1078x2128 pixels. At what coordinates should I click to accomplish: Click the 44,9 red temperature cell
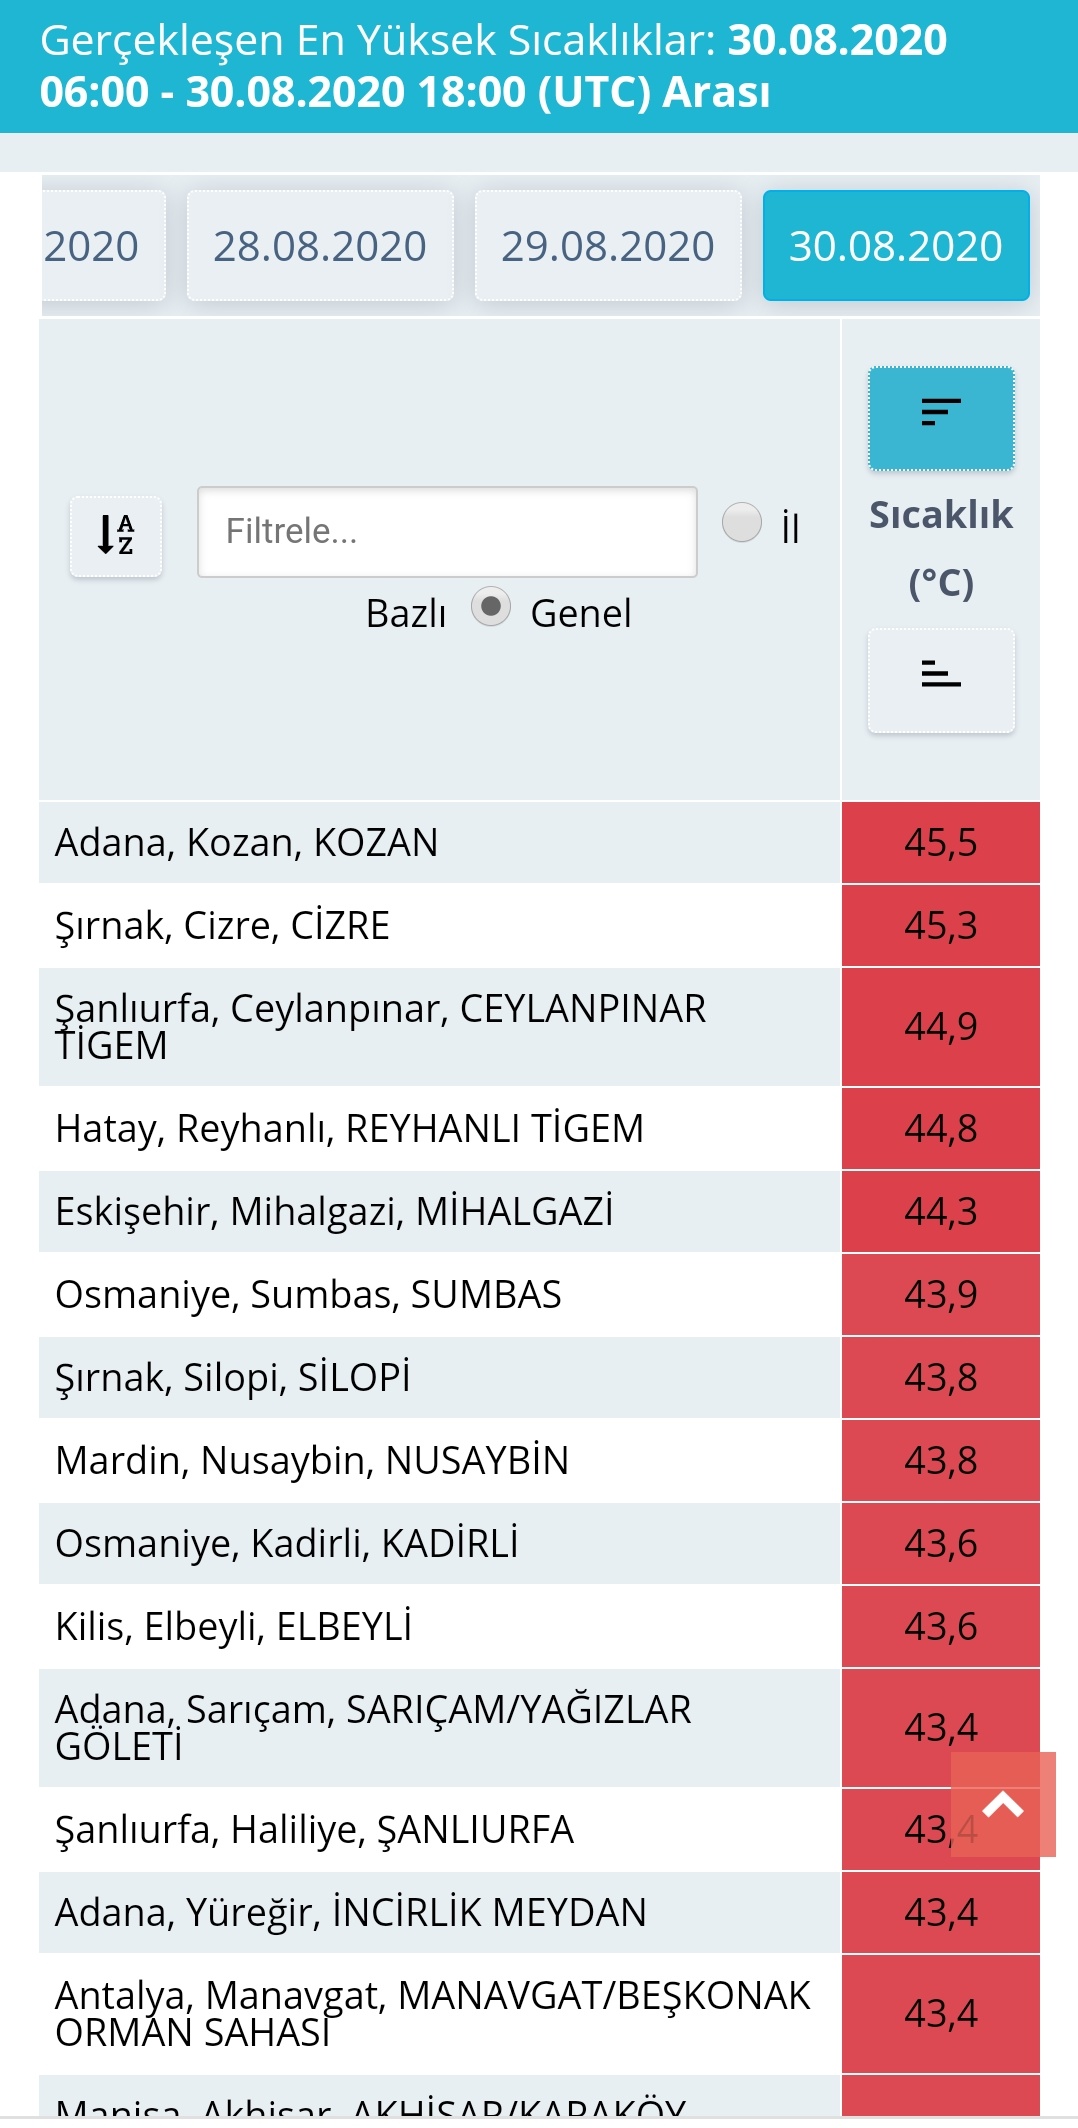coord(940,1026)
